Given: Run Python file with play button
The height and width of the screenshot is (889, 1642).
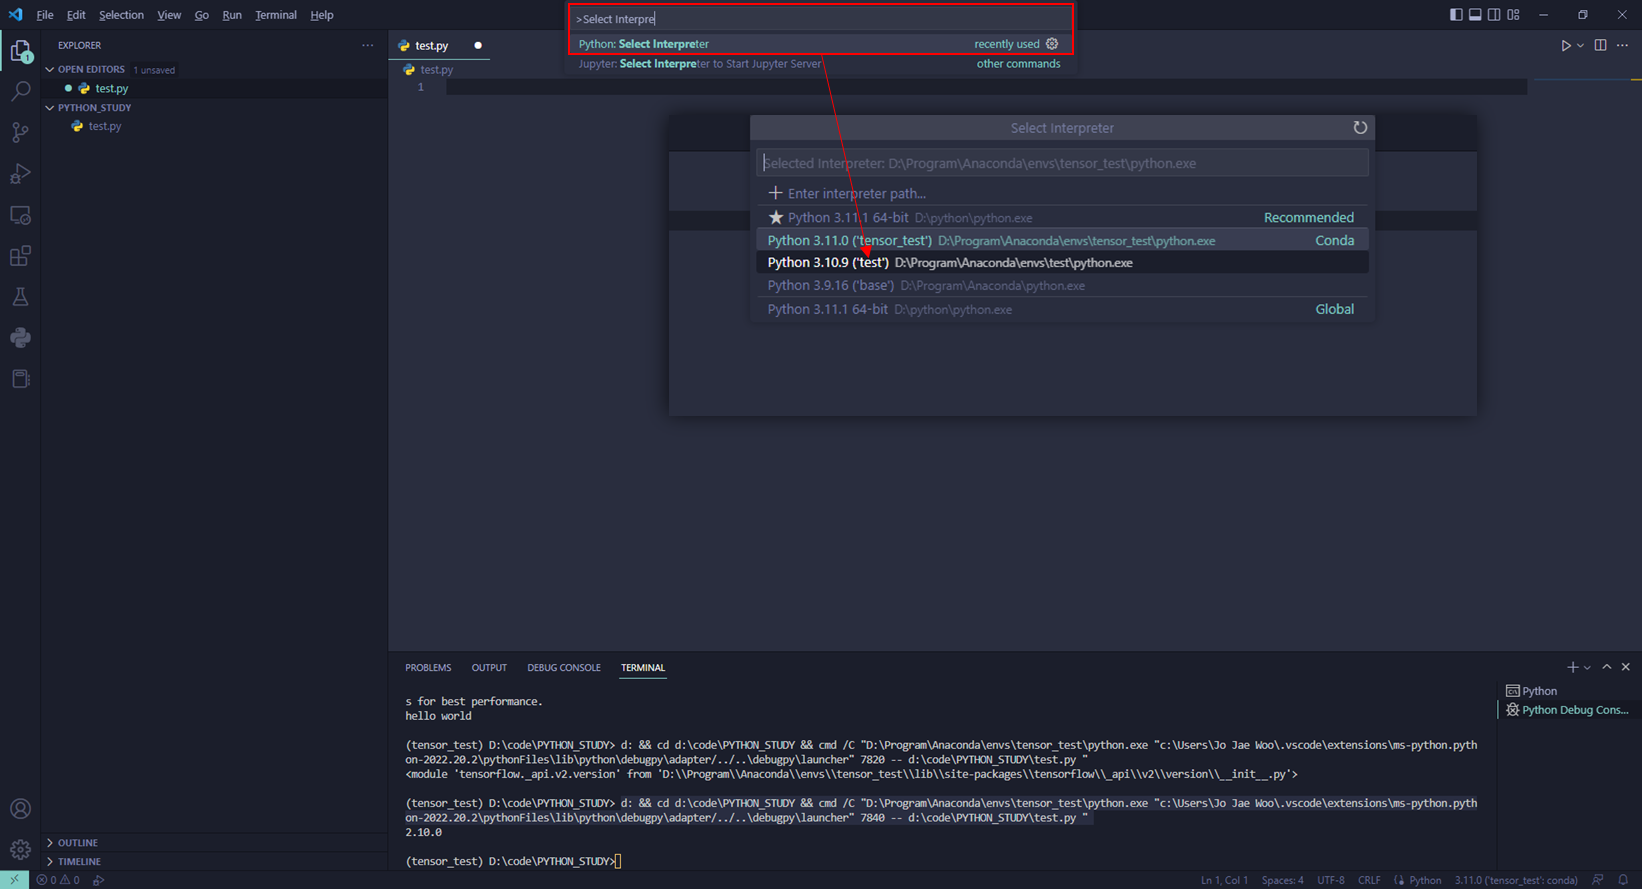Looking at the screenshot, I should point(1566,45).
